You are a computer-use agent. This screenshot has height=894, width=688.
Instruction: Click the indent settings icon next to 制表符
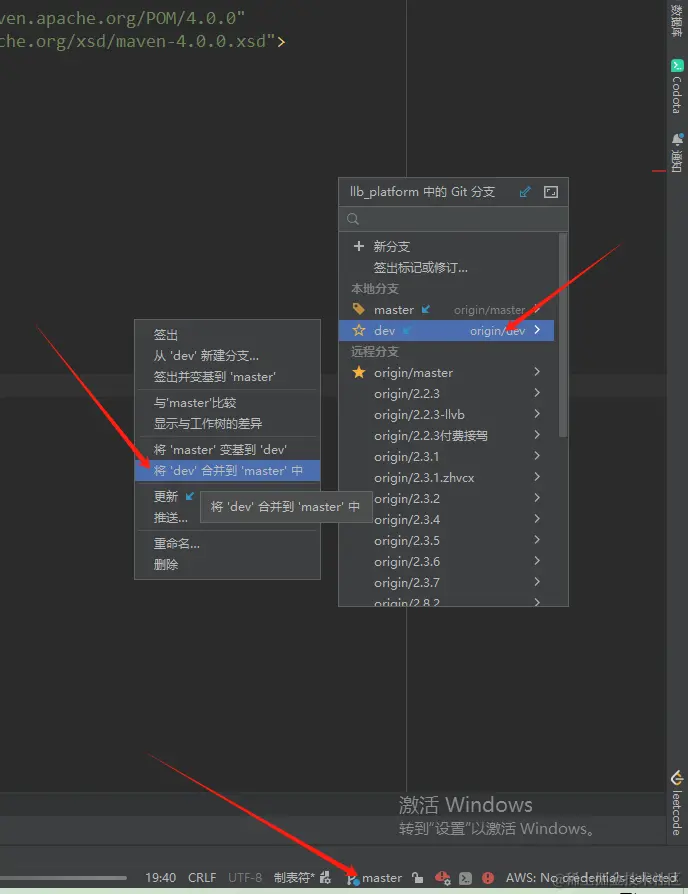[325, 878]
